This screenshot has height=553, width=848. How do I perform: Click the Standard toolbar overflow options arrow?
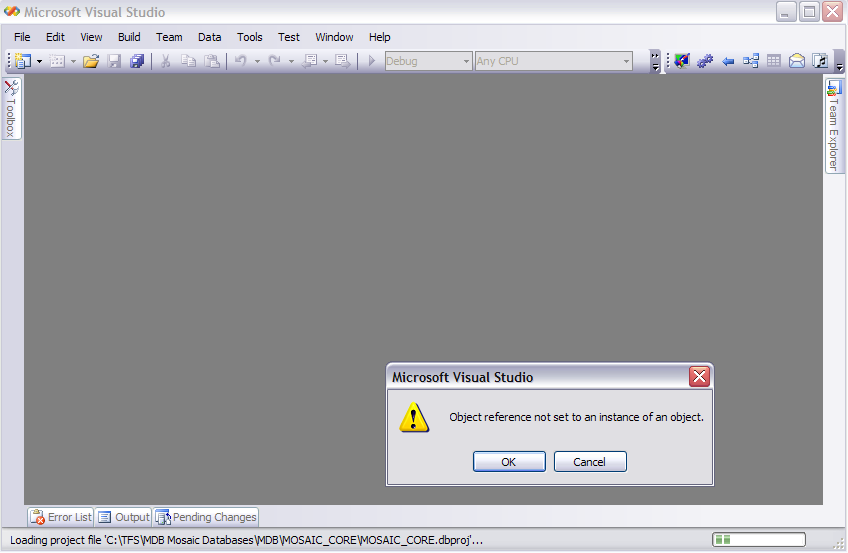click(655, 61)
